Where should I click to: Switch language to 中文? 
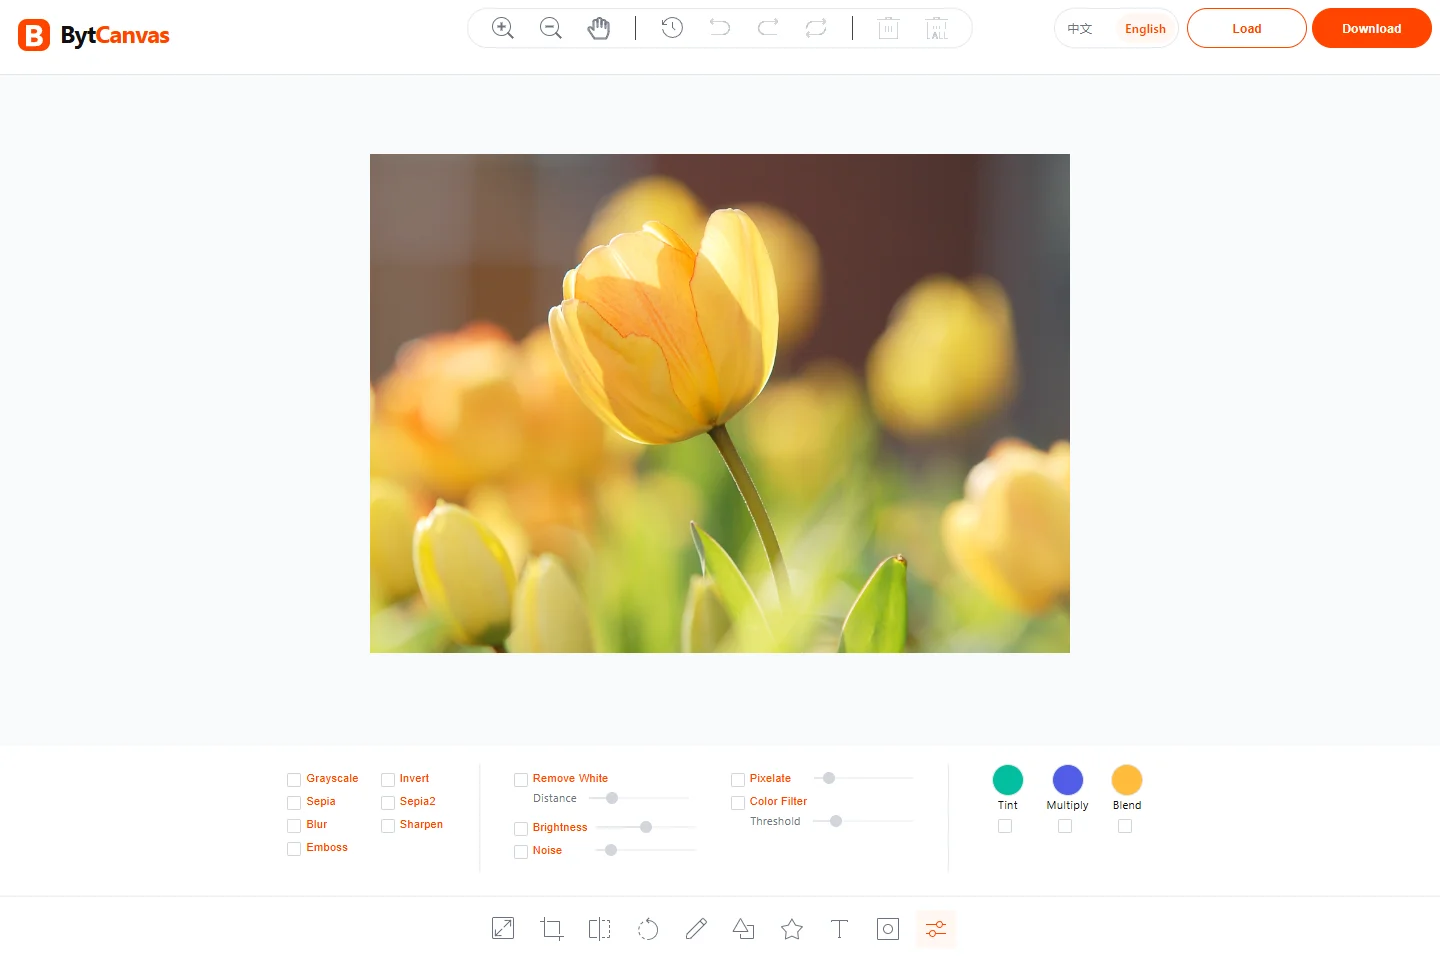[x=1080, y=29]
